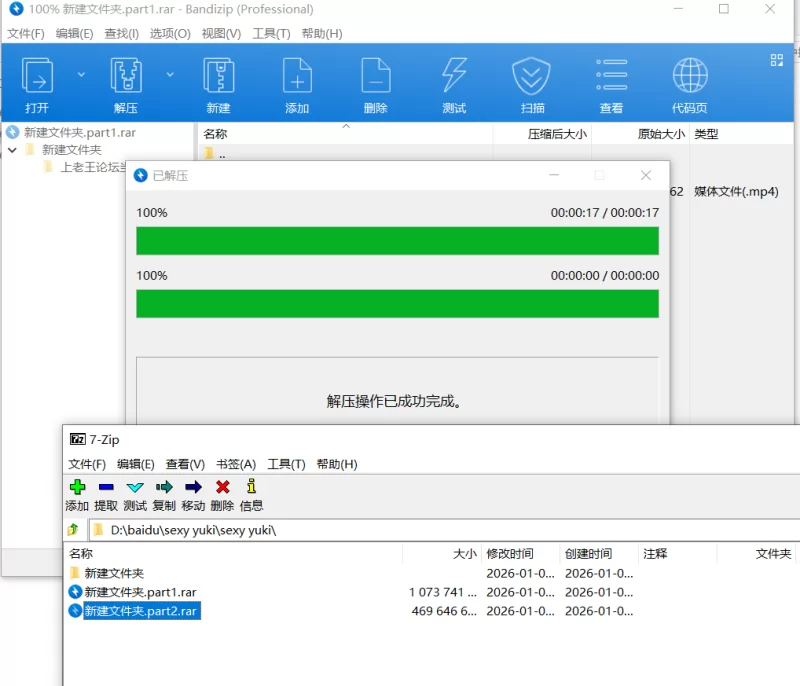Image resolution: width=800 pixels, height=686 pixels.
Task: Click the Bandizip Open toolbar icon
Action: pos(37,75)
